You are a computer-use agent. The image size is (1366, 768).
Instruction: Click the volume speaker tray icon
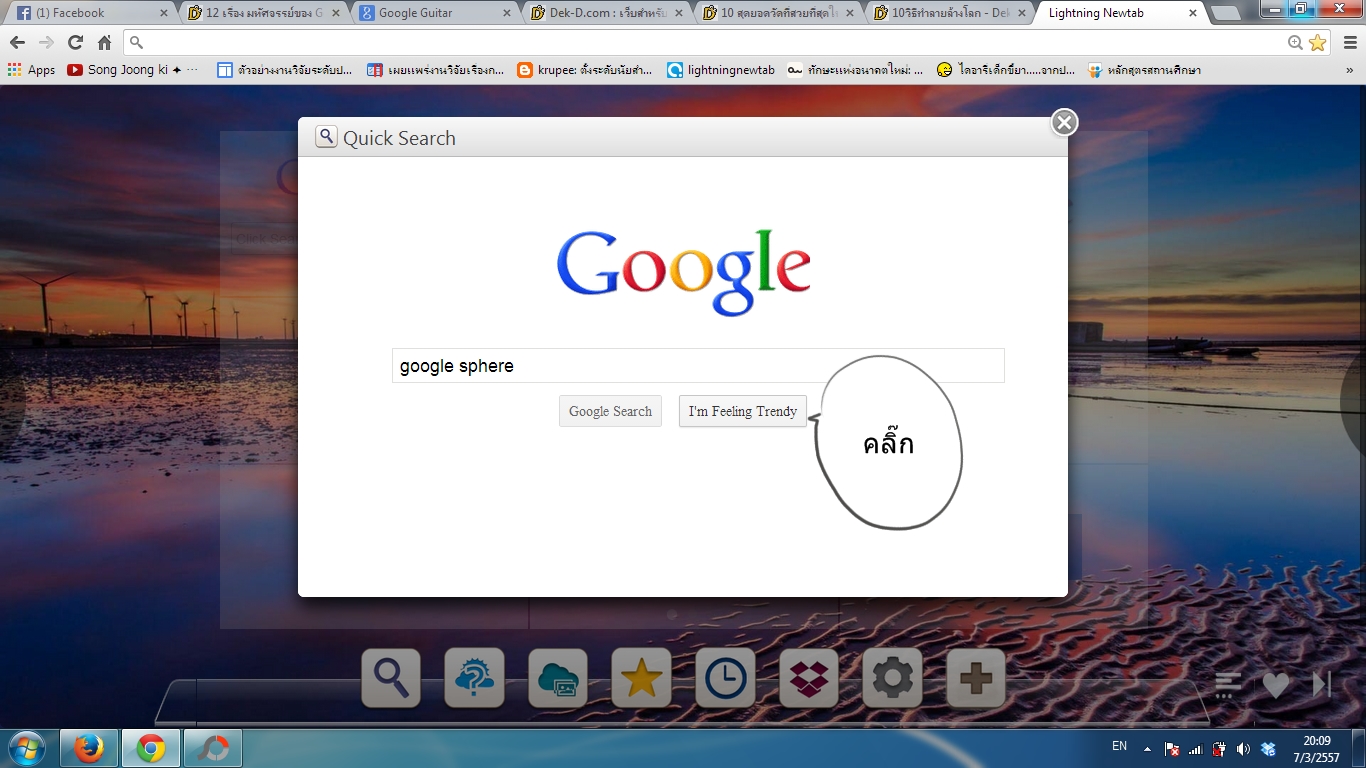(1243, 748)
